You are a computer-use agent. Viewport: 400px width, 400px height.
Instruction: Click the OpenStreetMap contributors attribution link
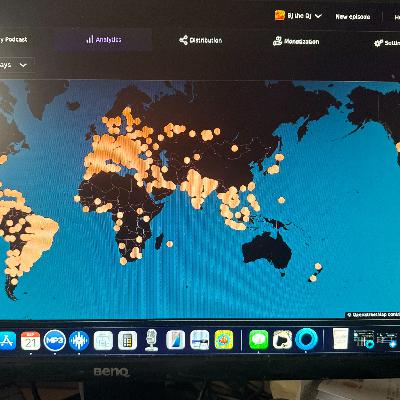pos(373,315)
